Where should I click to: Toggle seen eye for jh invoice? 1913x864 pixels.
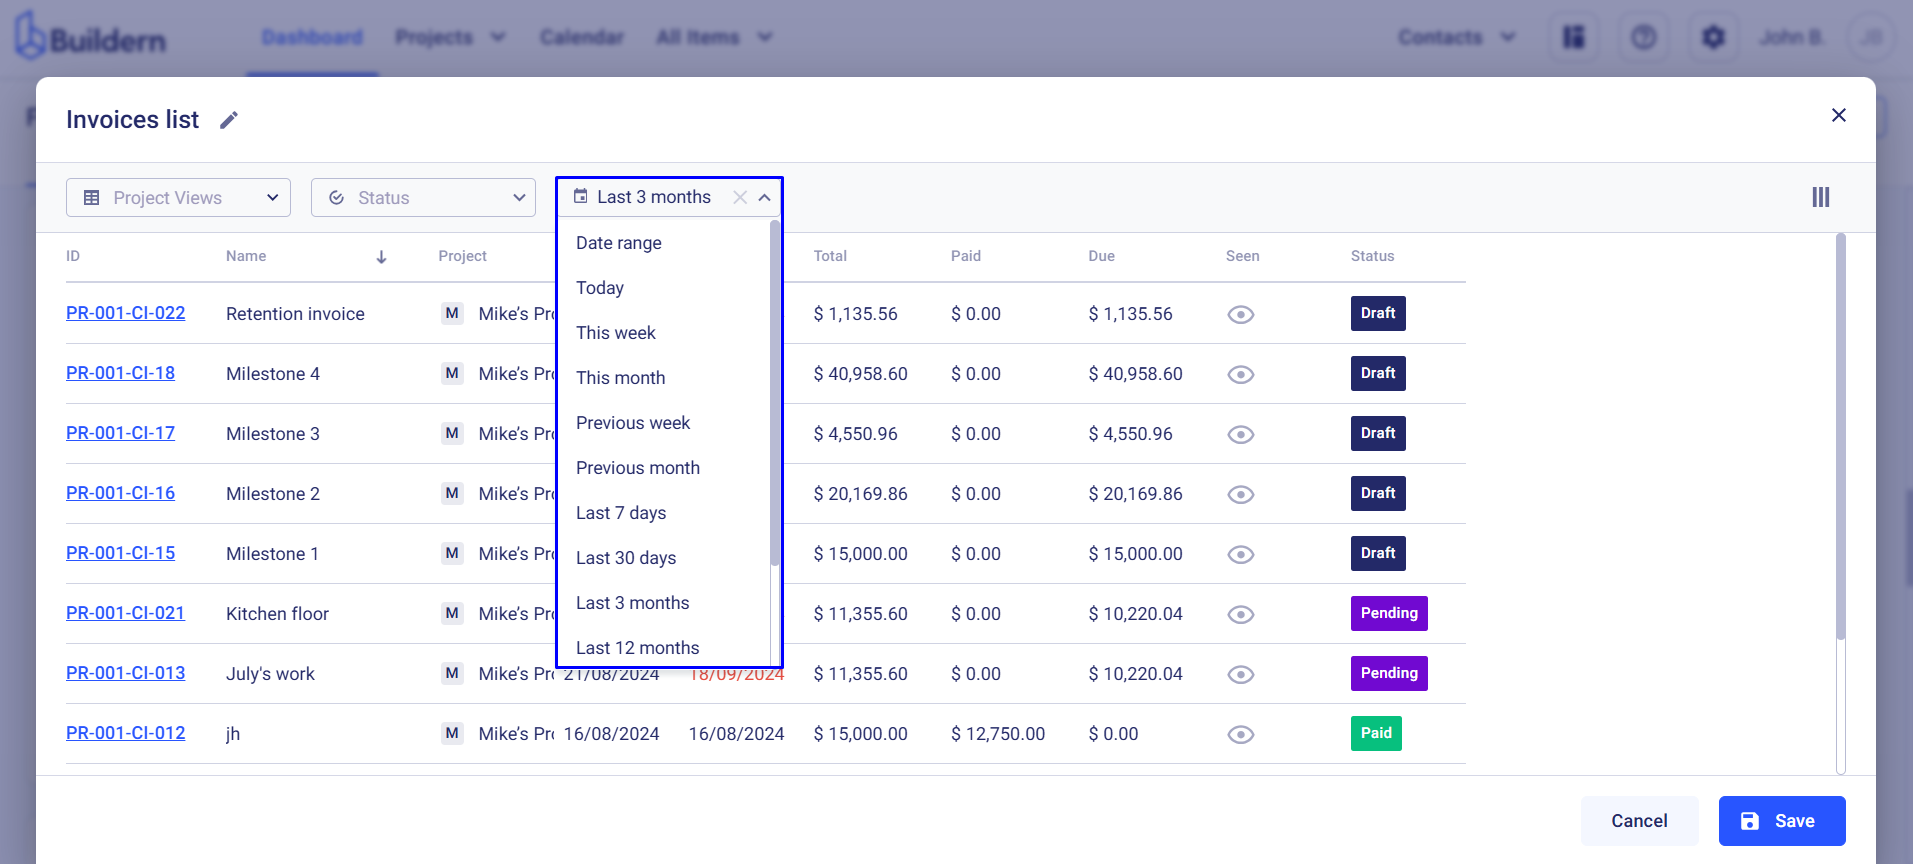(1241, 734)
